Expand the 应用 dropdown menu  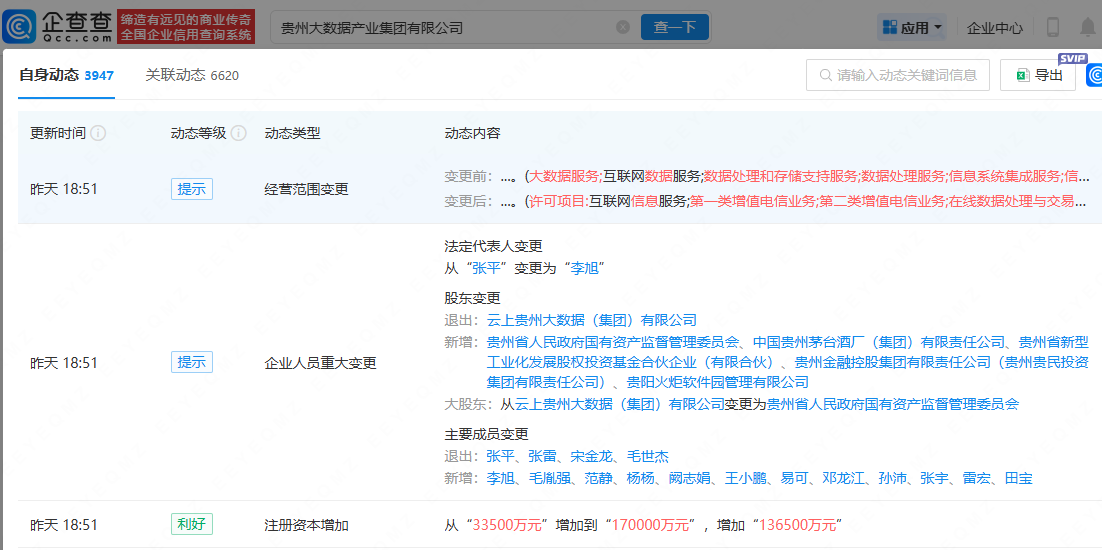click(x=911, y=28)
